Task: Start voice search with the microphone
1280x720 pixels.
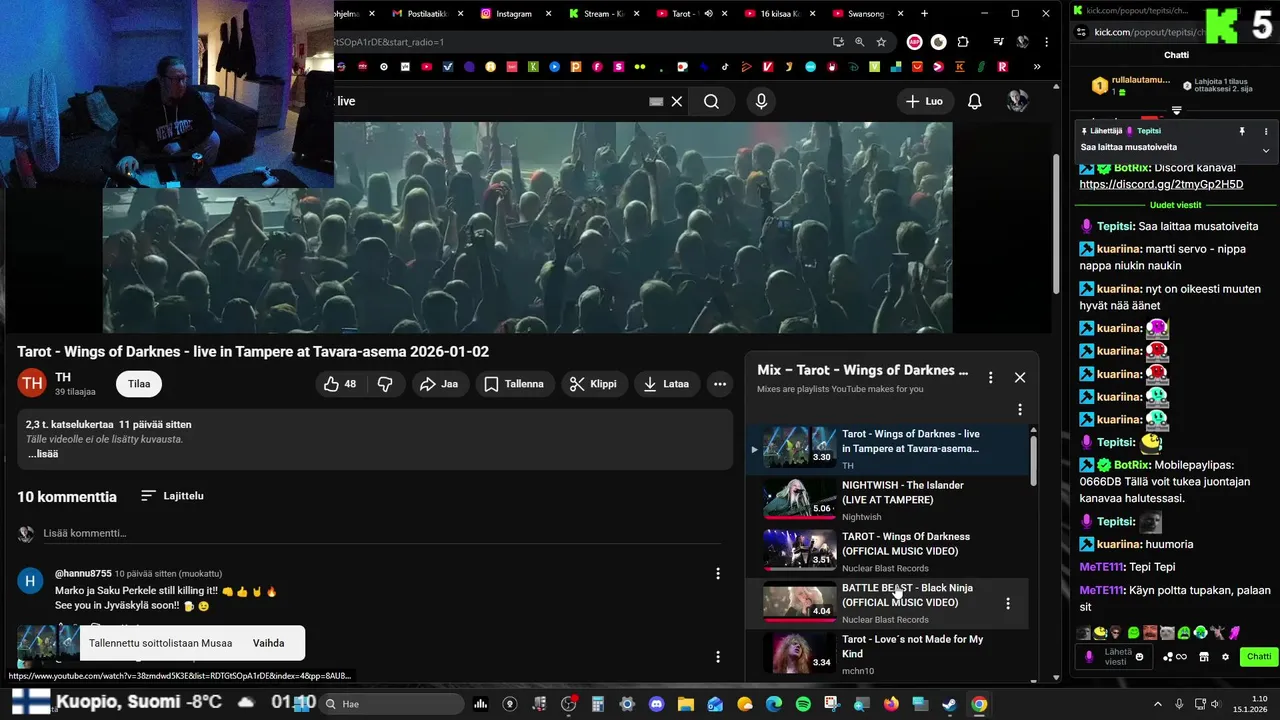Action: (761, 101)
